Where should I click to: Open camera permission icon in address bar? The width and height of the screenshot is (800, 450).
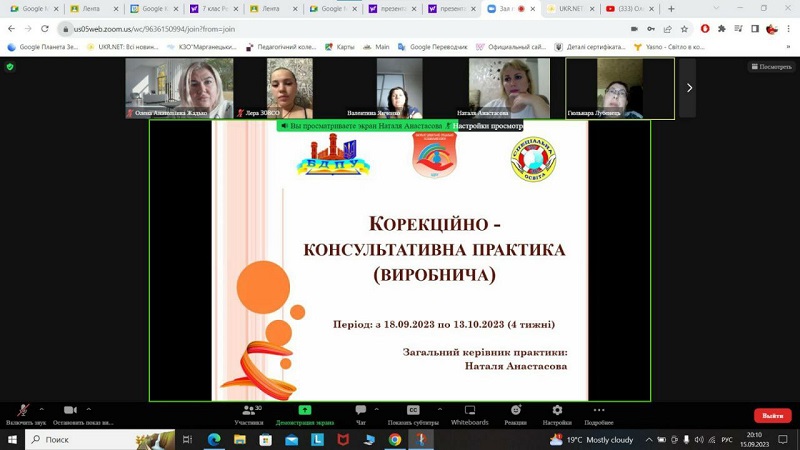coord(634,29)
